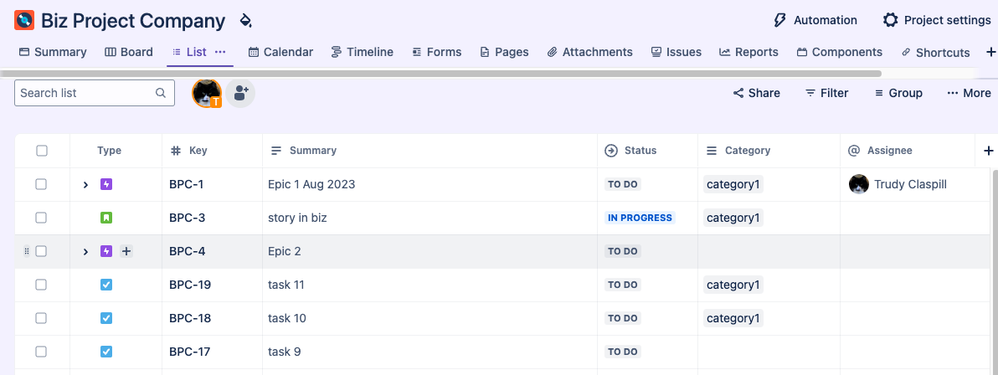Open the Pages tab
998x375 pixels.
click(x=504, y=52)
